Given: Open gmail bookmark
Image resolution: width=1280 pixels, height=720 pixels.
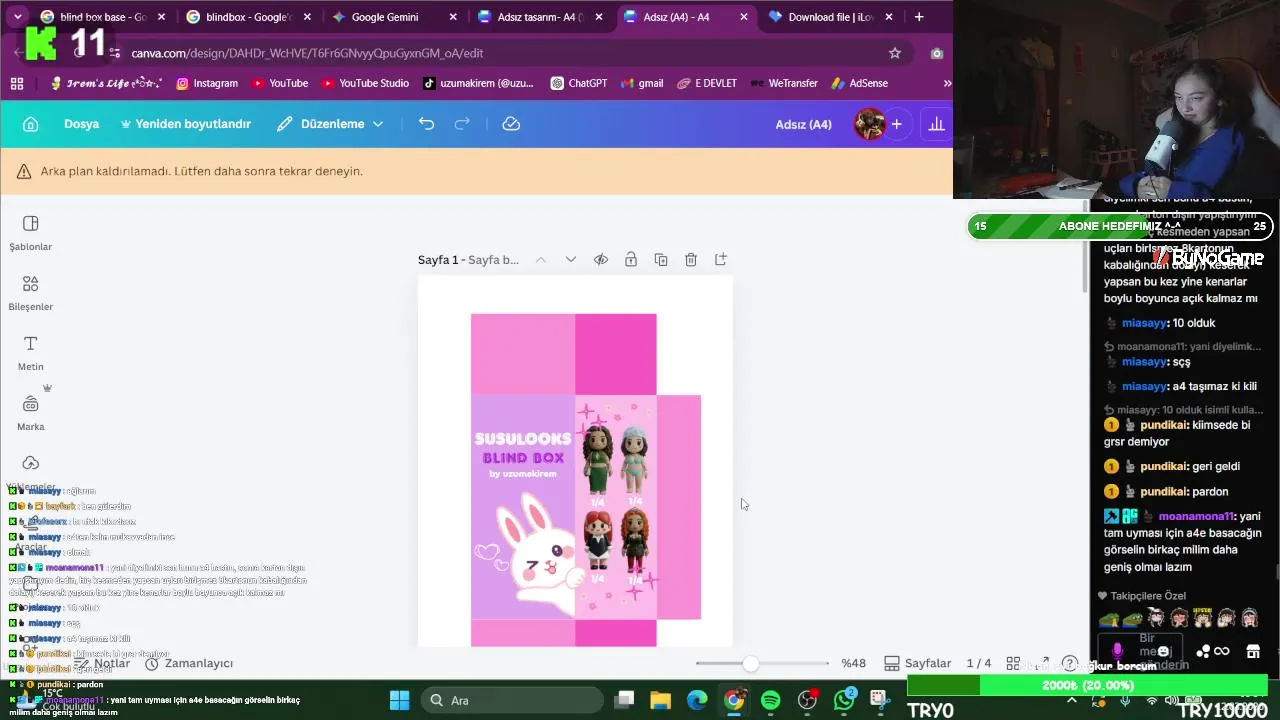Looking at the screenshot, I should 642,84.
